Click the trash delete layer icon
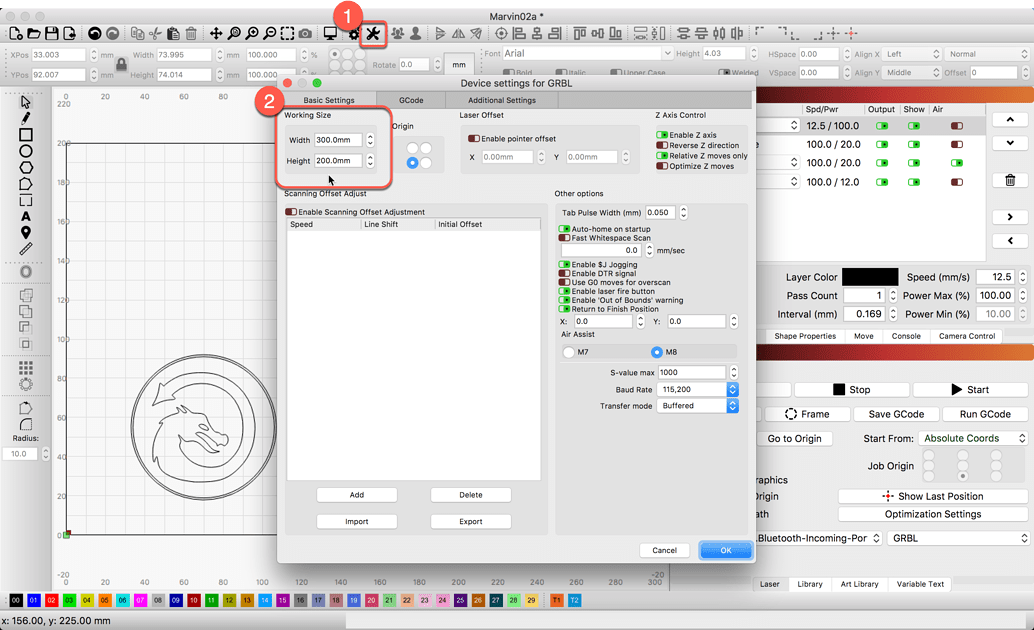Viewport: 1034px width, 630px height. 1010,180
